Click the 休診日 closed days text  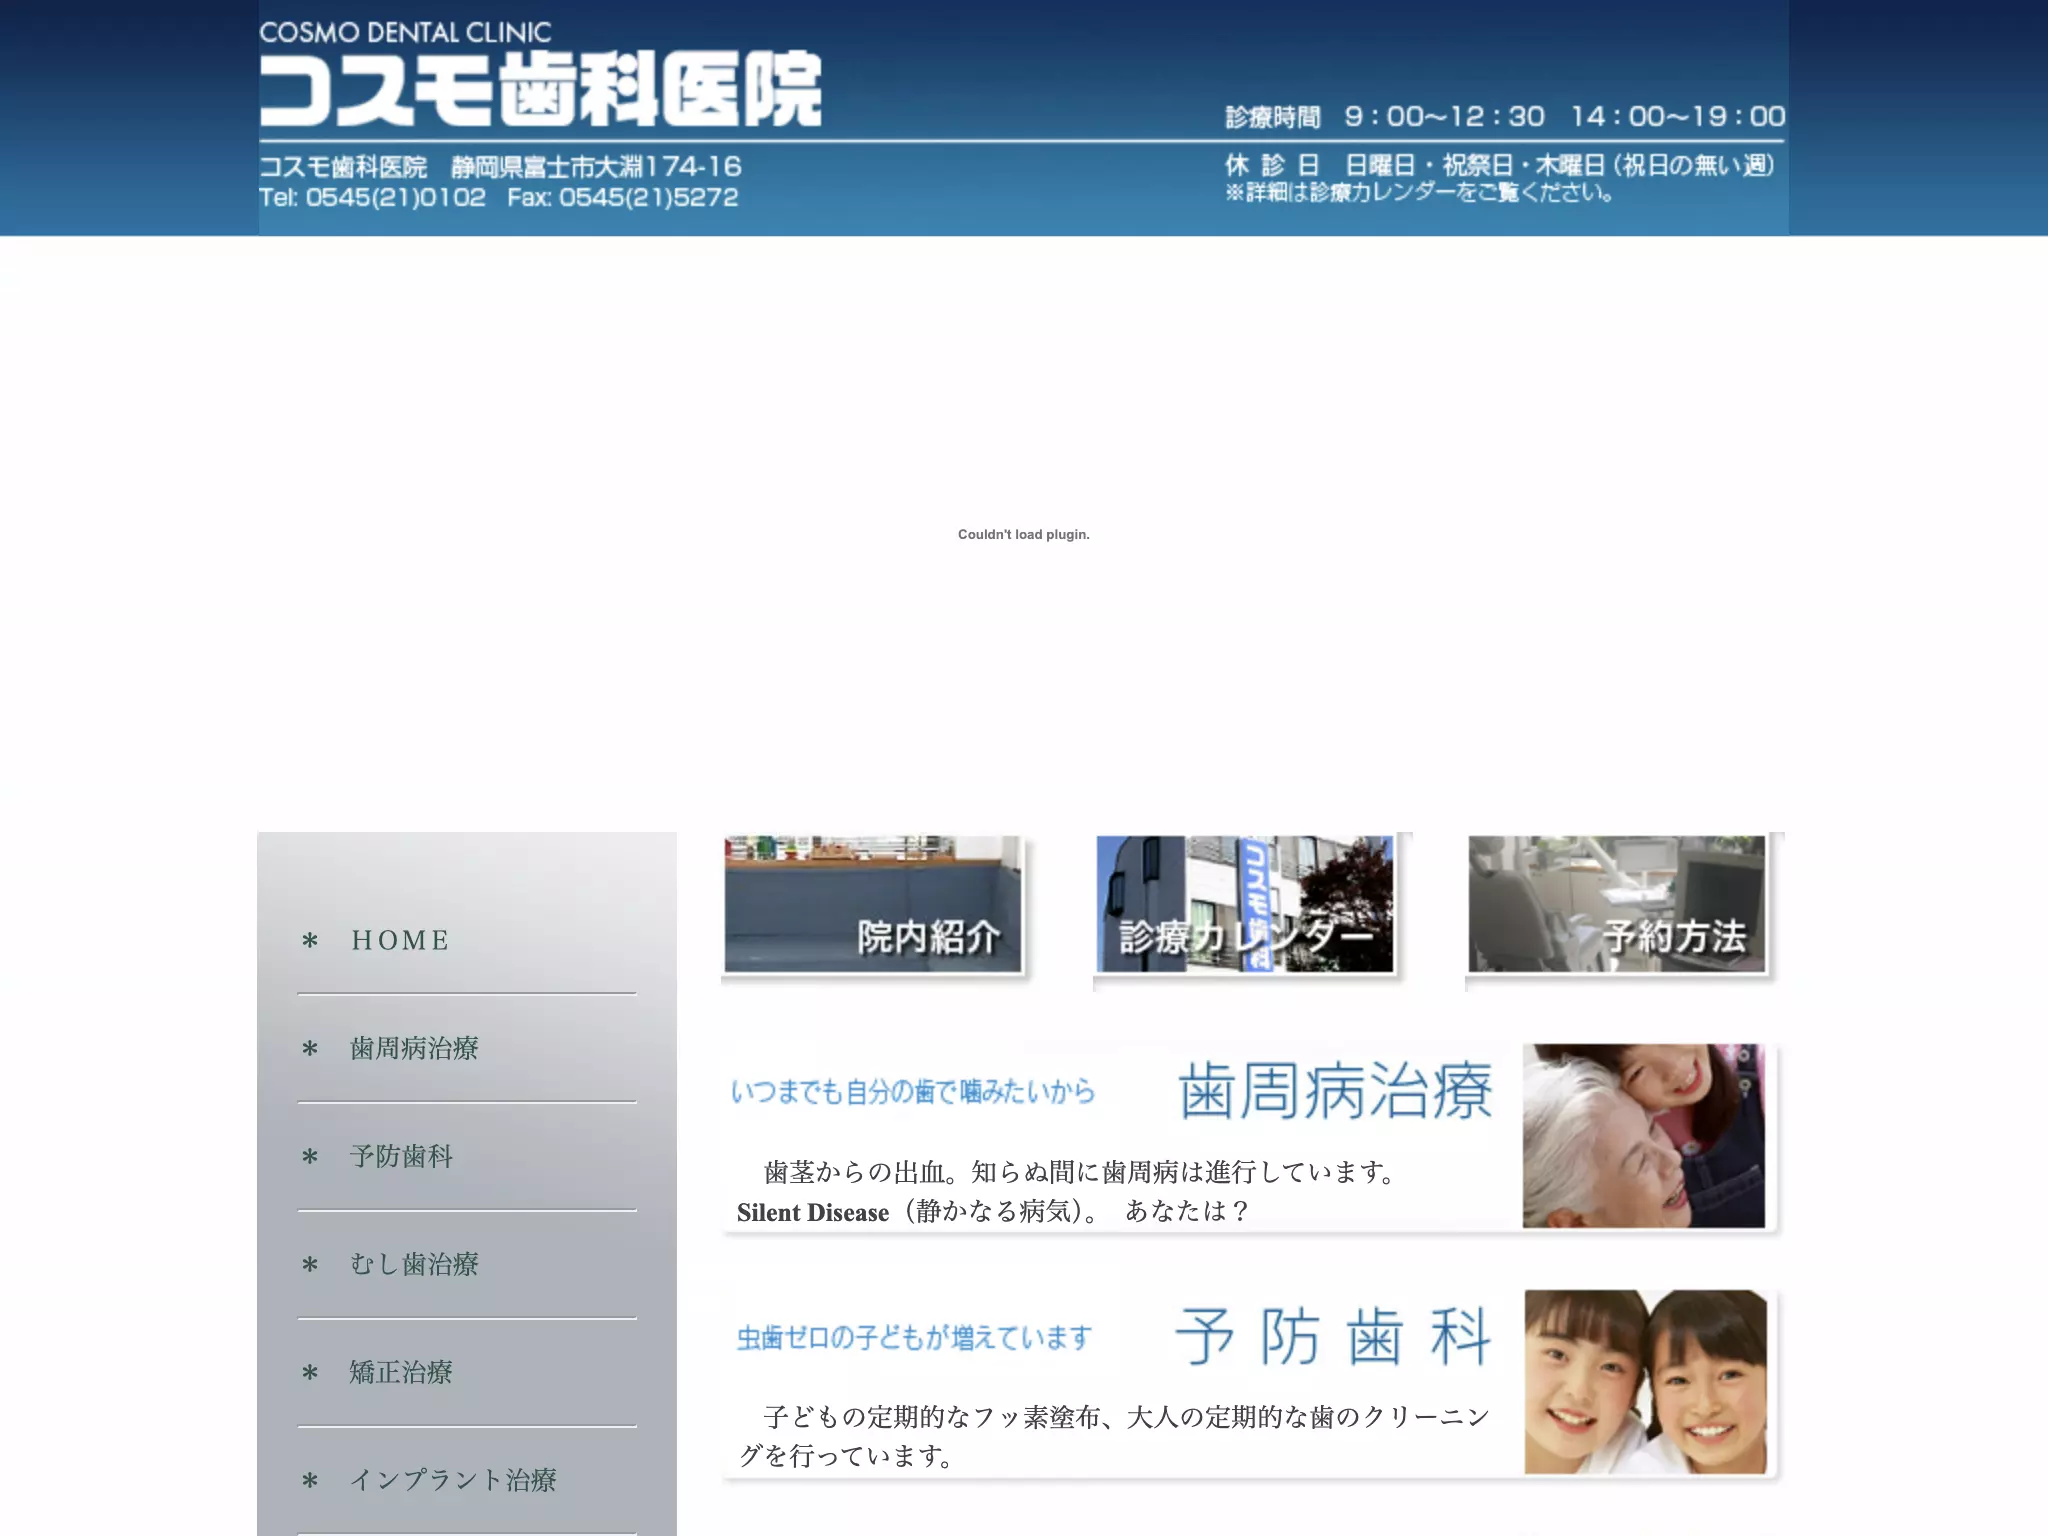1500,165
